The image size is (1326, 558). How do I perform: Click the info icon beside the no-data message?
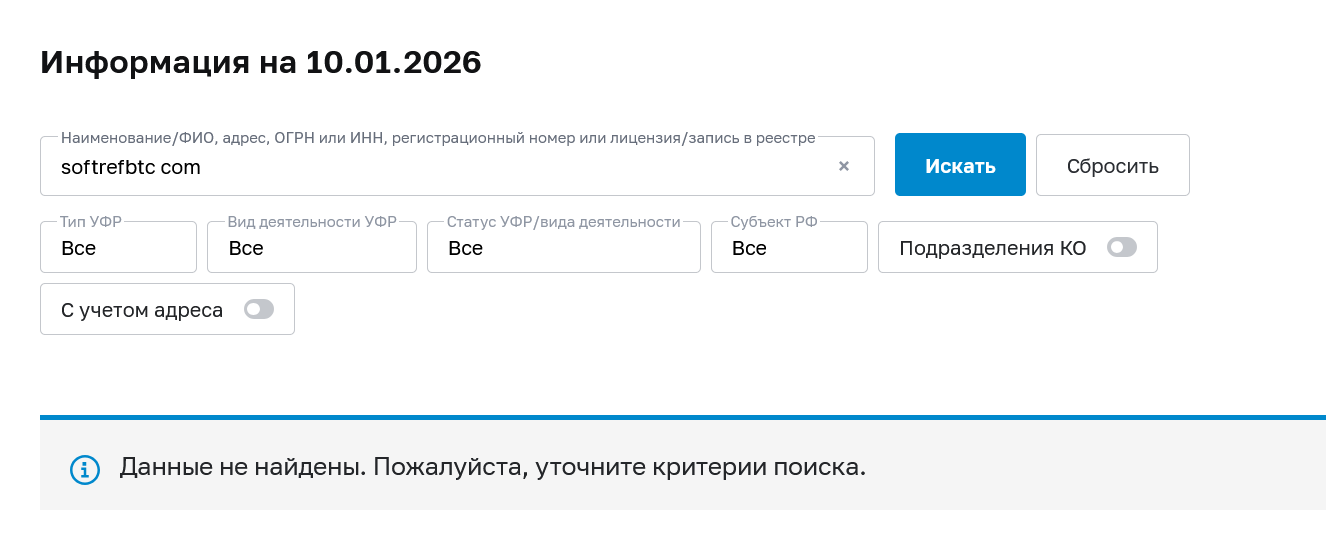[85, 469]
